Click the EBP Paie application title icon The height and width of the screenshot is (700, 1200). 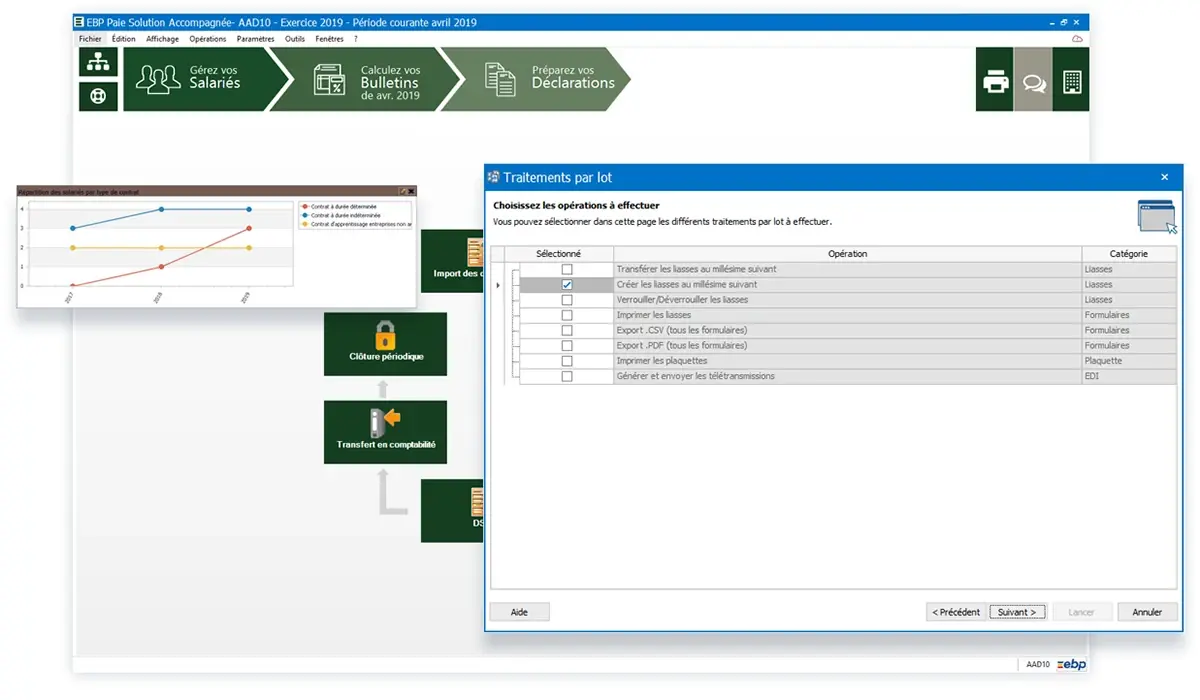(79, 22)
